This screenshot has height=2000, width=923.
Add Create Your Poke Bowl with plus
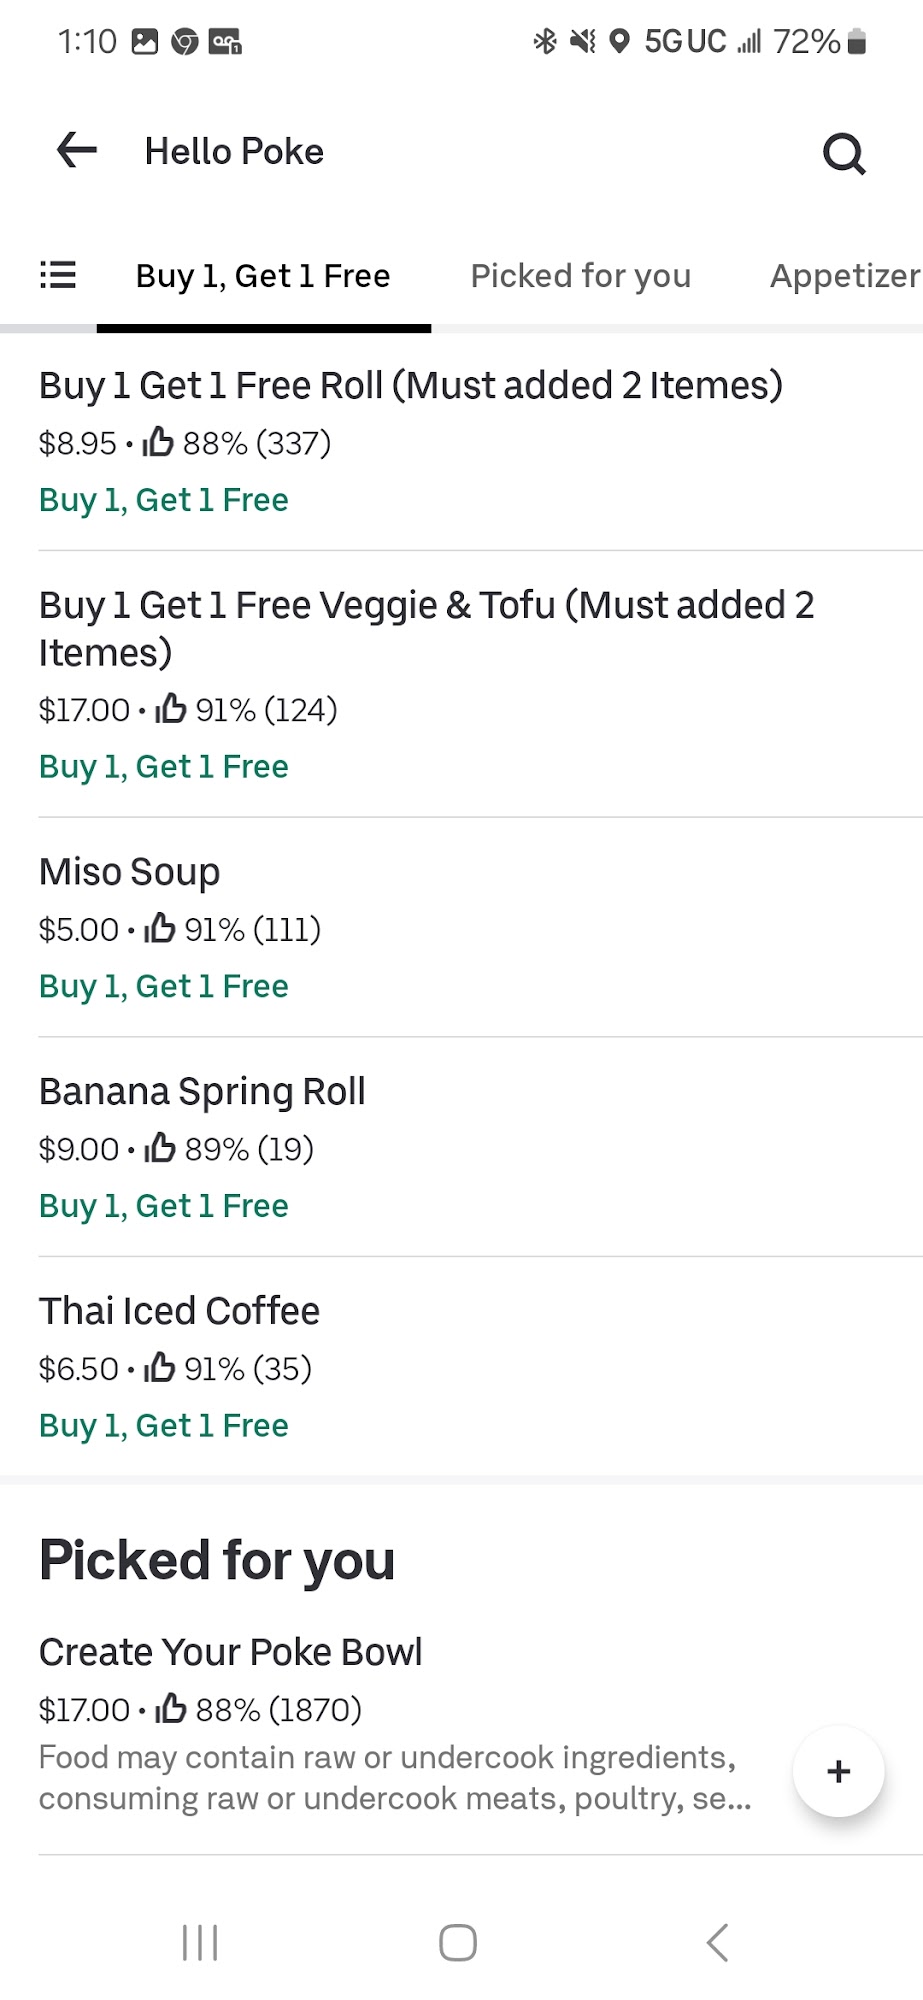(838, 1771)
